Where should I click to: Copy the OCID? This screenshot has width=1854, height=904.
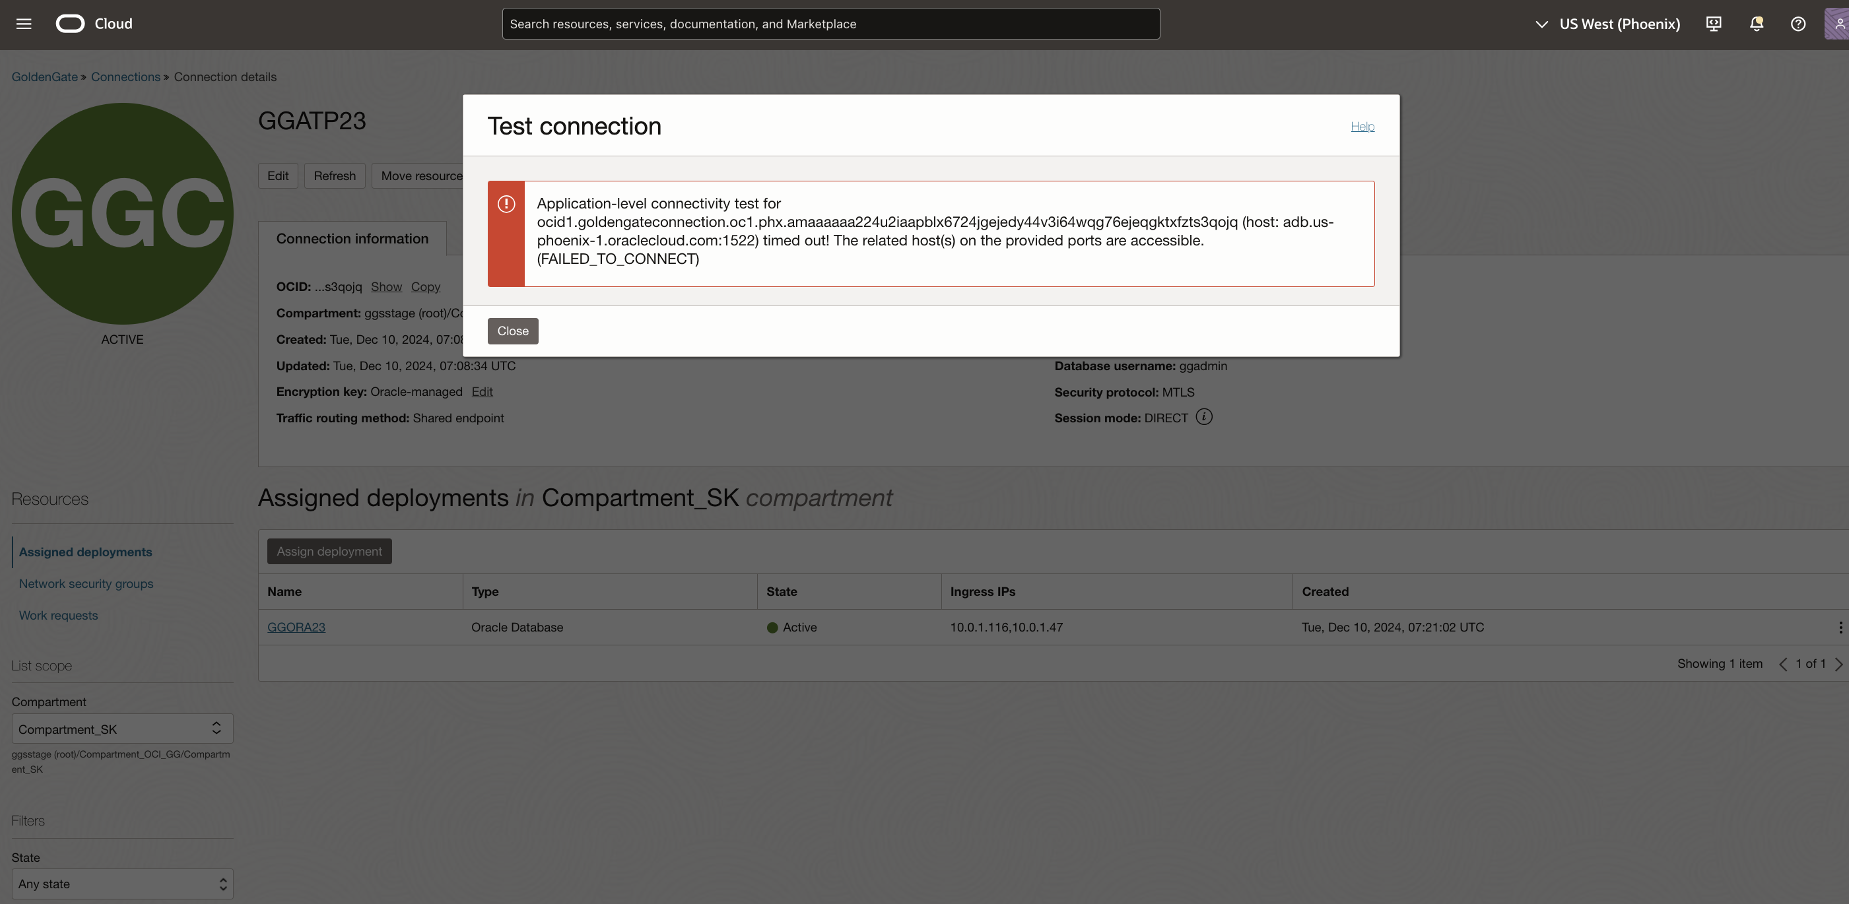[425, 287]
